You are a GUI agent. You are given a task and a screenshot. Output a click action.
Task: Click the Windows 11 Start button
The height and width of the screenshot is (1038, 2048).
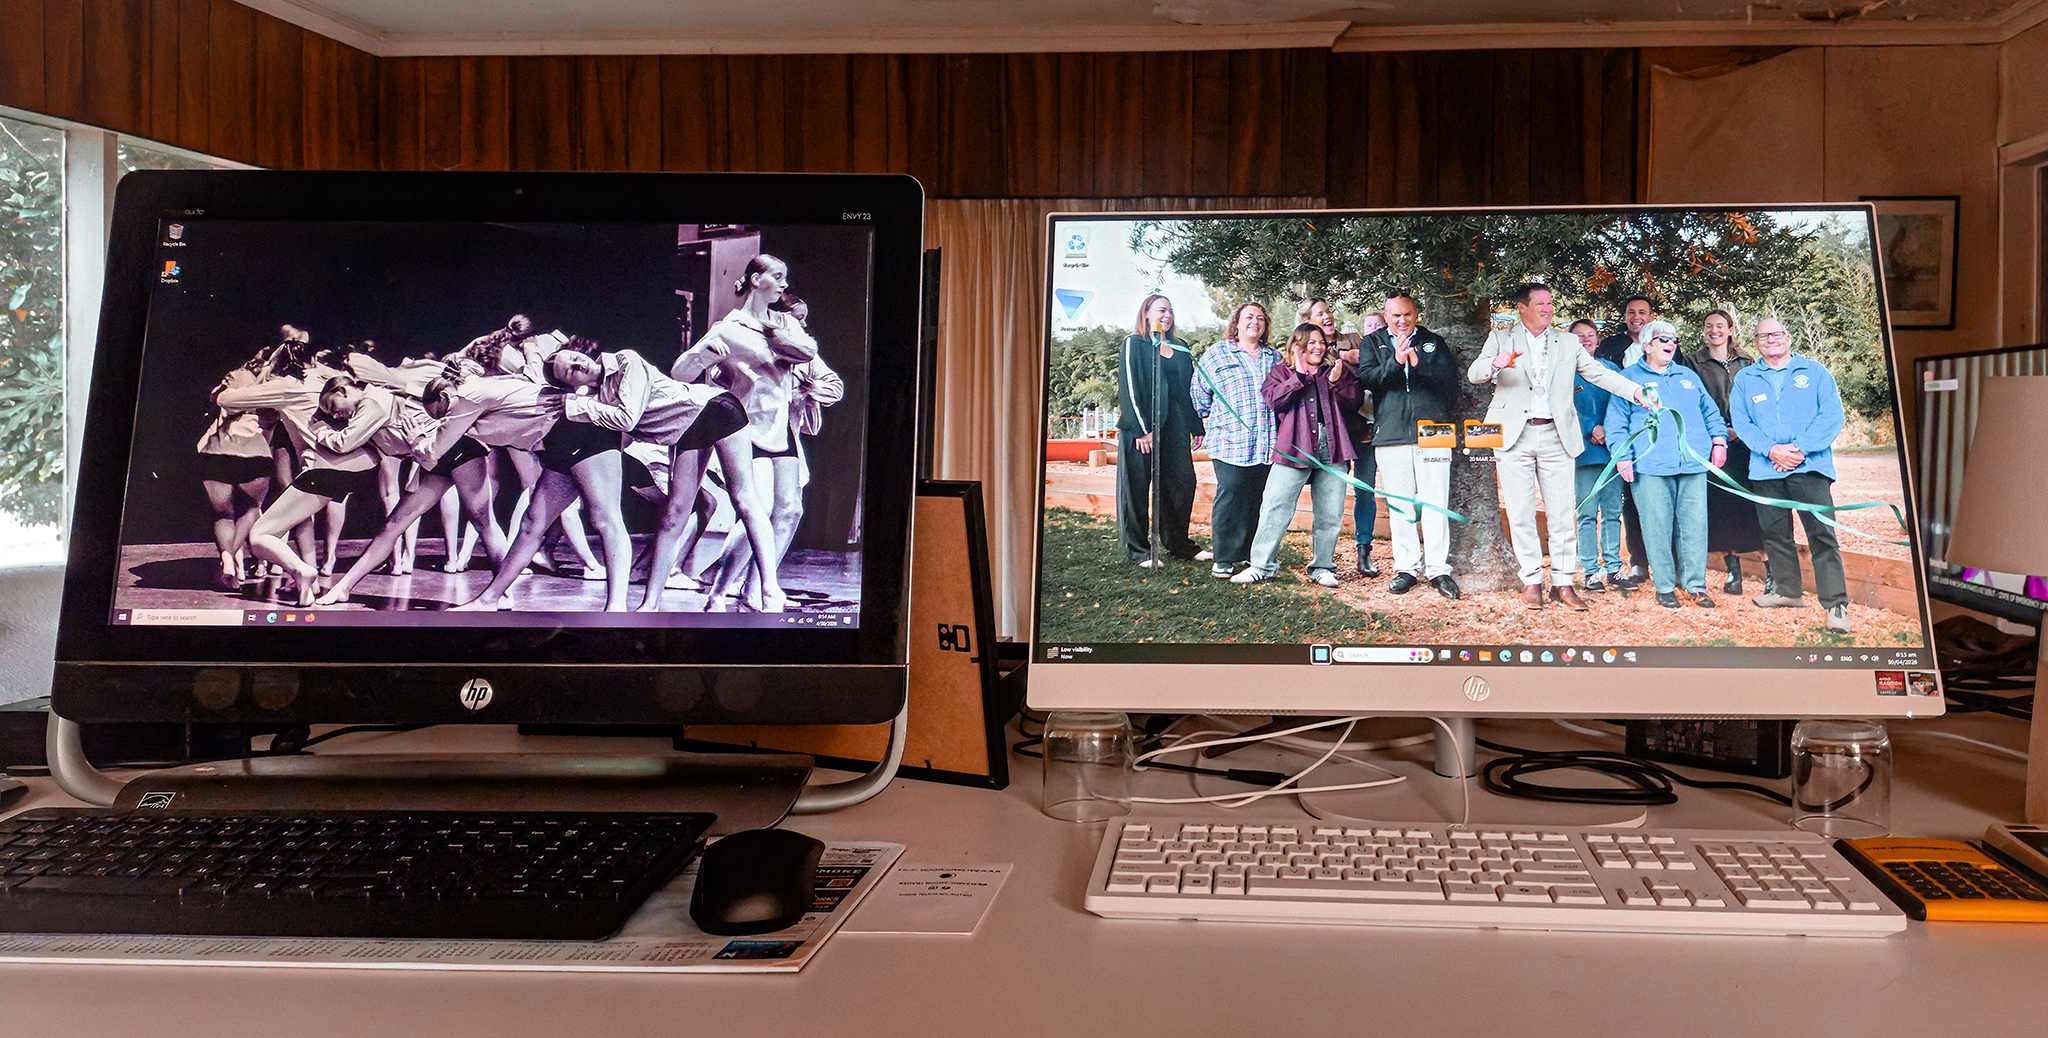tap(1320, 655)
